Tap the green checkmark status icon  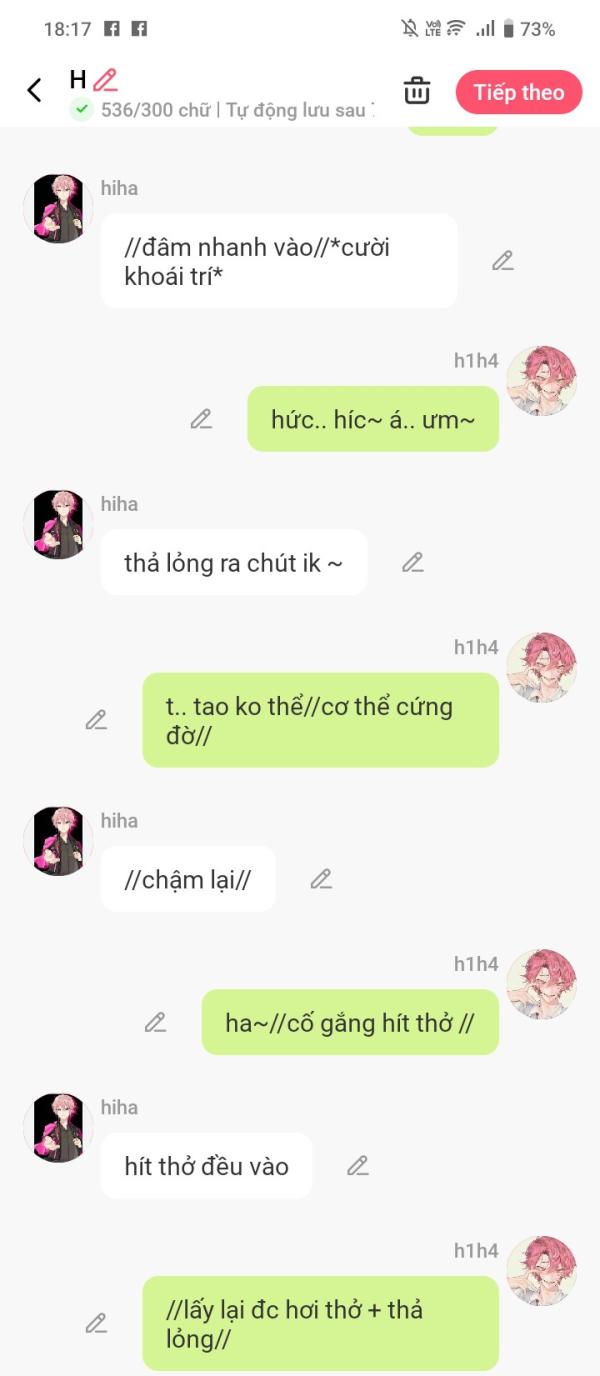[x=81, y=110]
